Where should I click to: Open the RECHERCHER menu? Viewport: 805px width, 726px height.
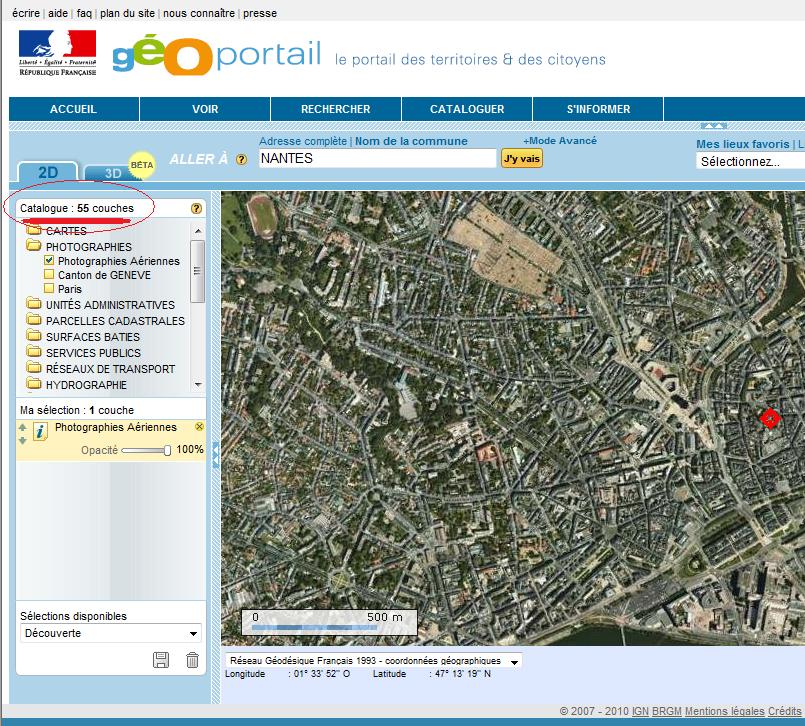click(x=335, y=109)
